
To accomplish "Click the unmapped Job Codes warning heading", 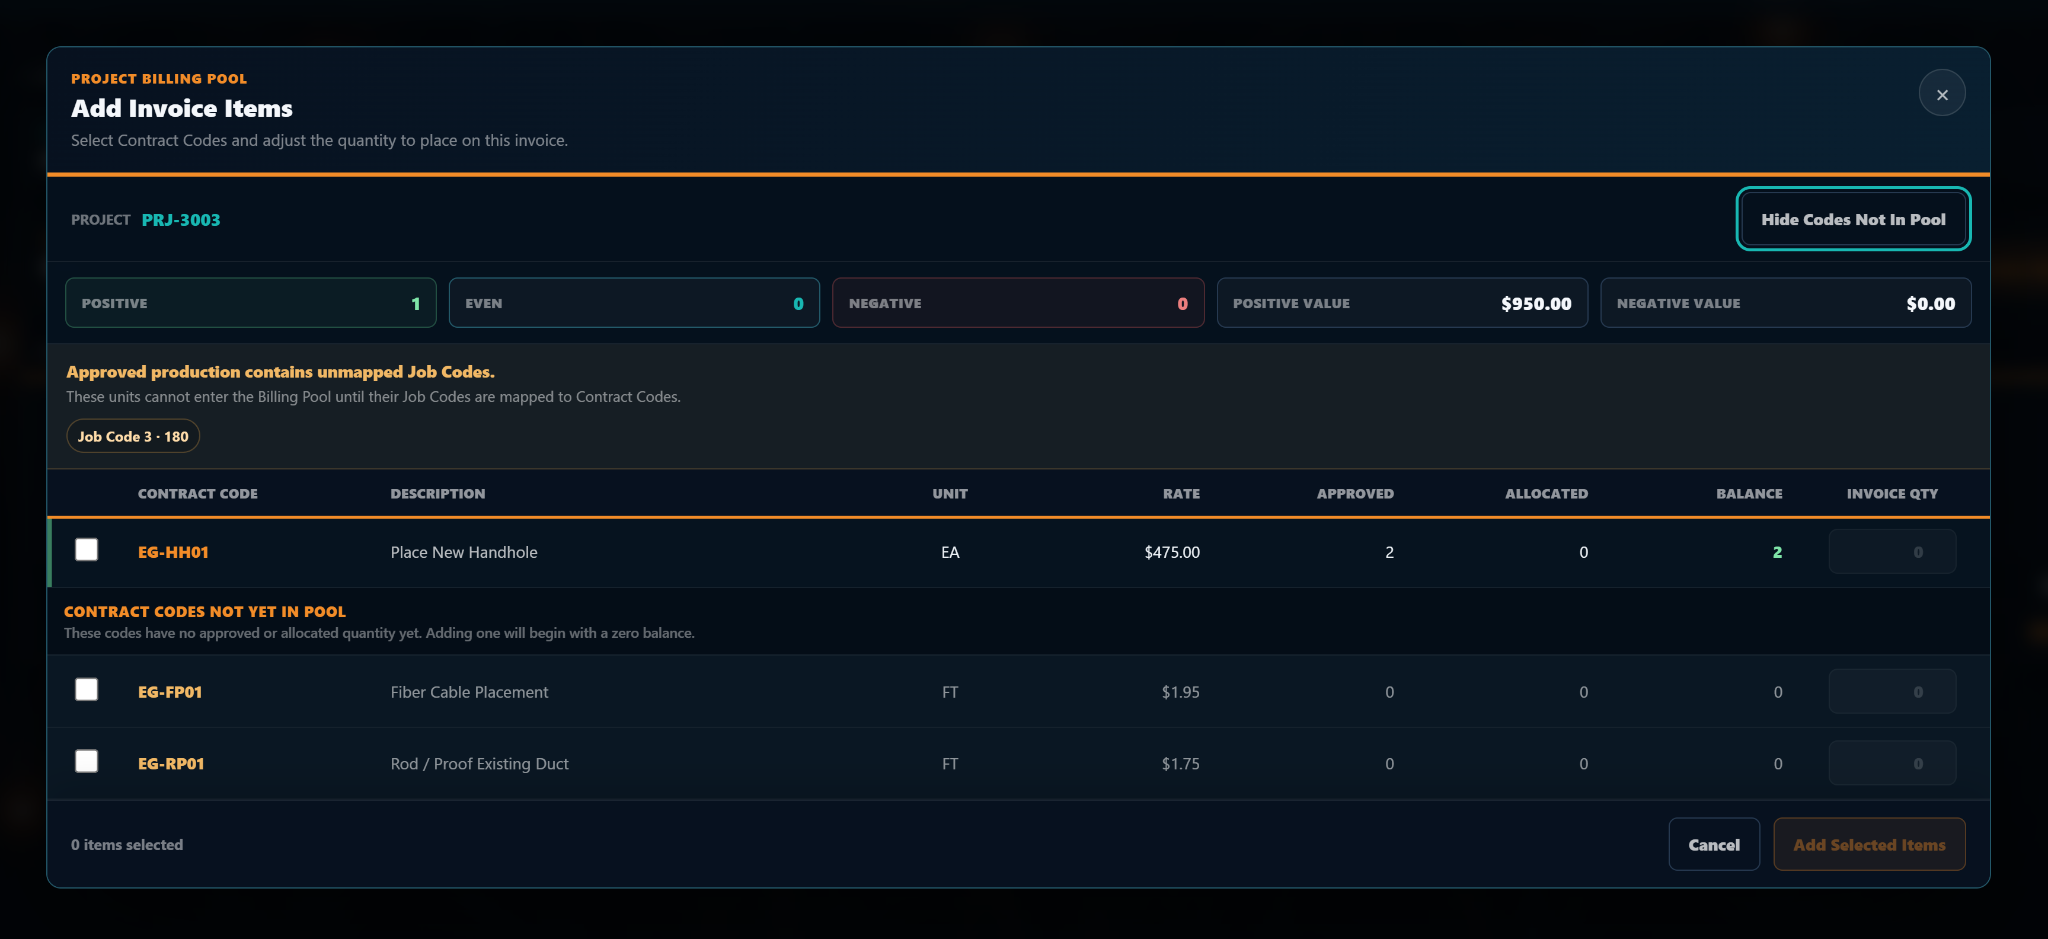I will point(281,372).
